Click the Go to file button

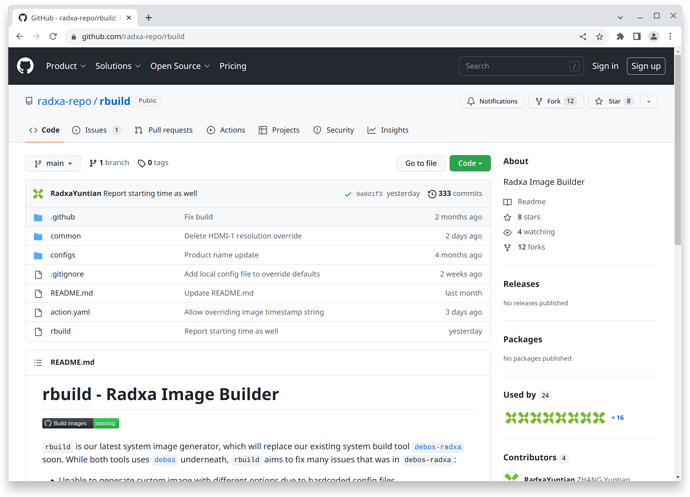[x=421, y=163]
